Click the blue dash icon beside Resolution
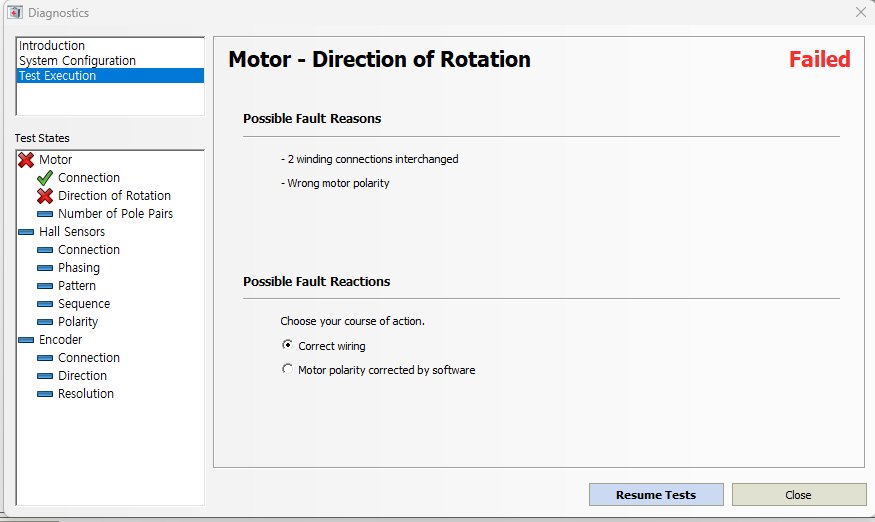The width and height of the screenshot is (875, 522). coord(45,394)
